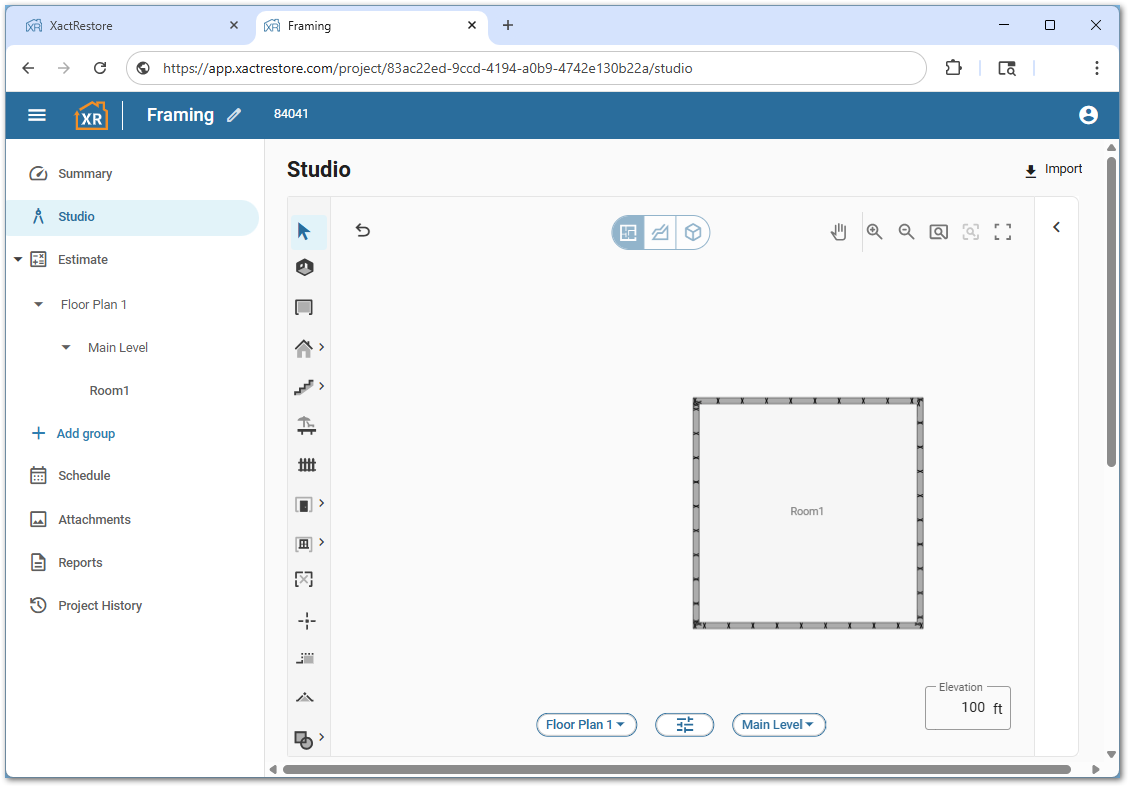This screenshot has height=787, width=1129.
Task: Switch to the XactRestore browser tab
Action: click(130, 25)
